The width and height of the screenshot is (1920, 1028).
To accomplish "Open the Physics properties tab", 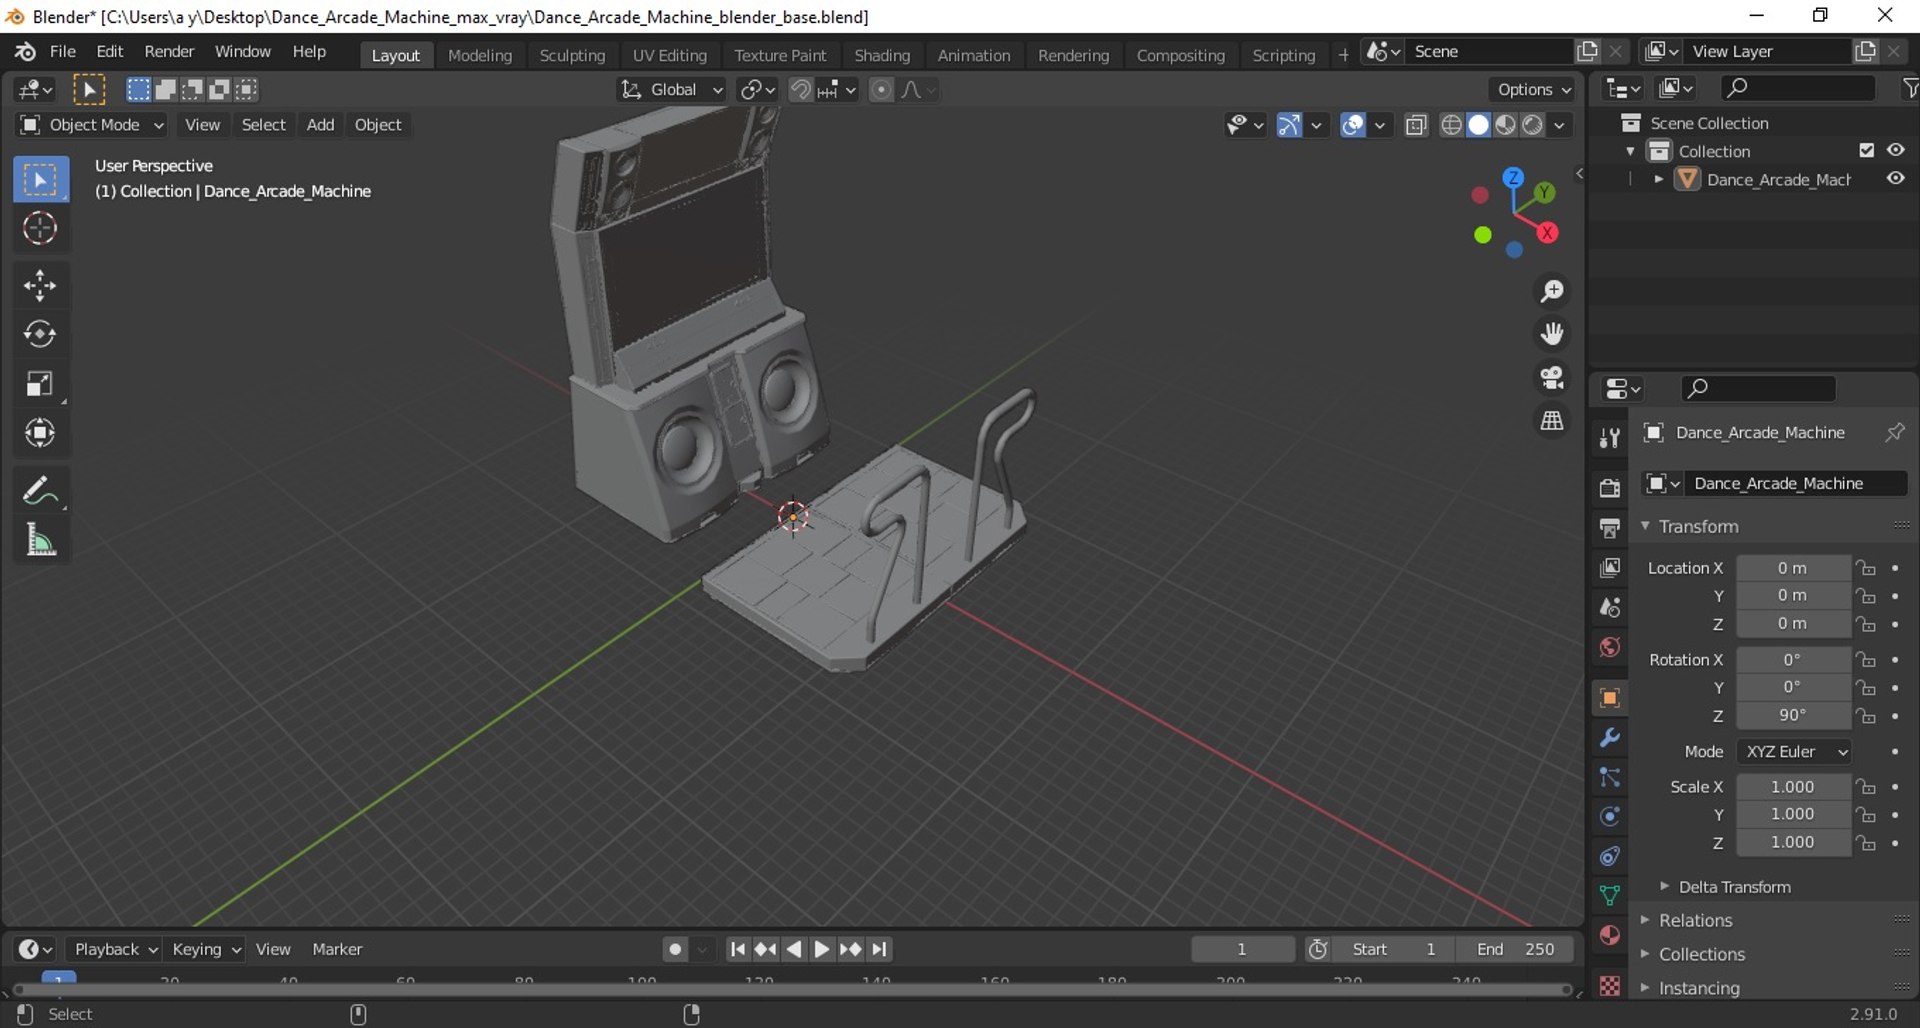I will coord(1609,817).
